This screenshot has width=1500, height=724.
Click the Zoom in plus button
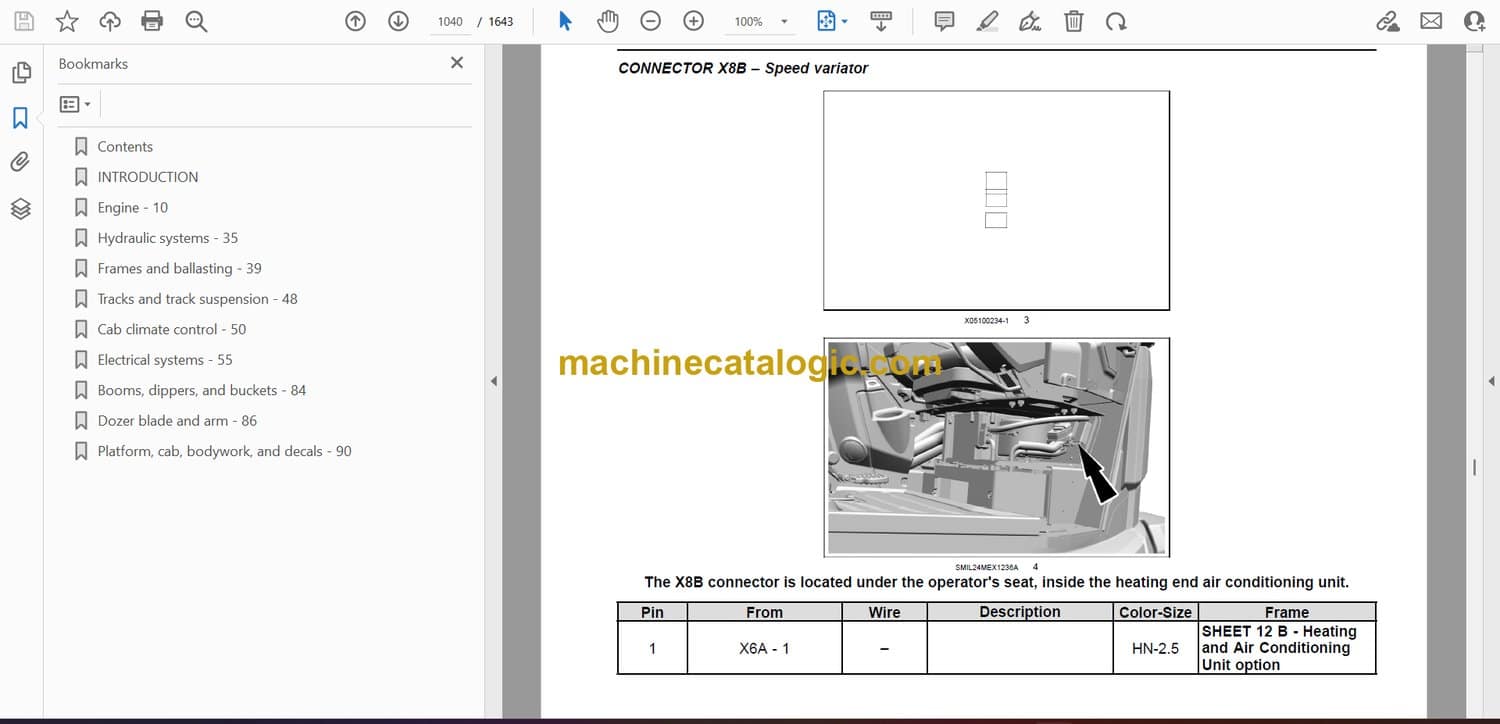[x=693, y=21]
